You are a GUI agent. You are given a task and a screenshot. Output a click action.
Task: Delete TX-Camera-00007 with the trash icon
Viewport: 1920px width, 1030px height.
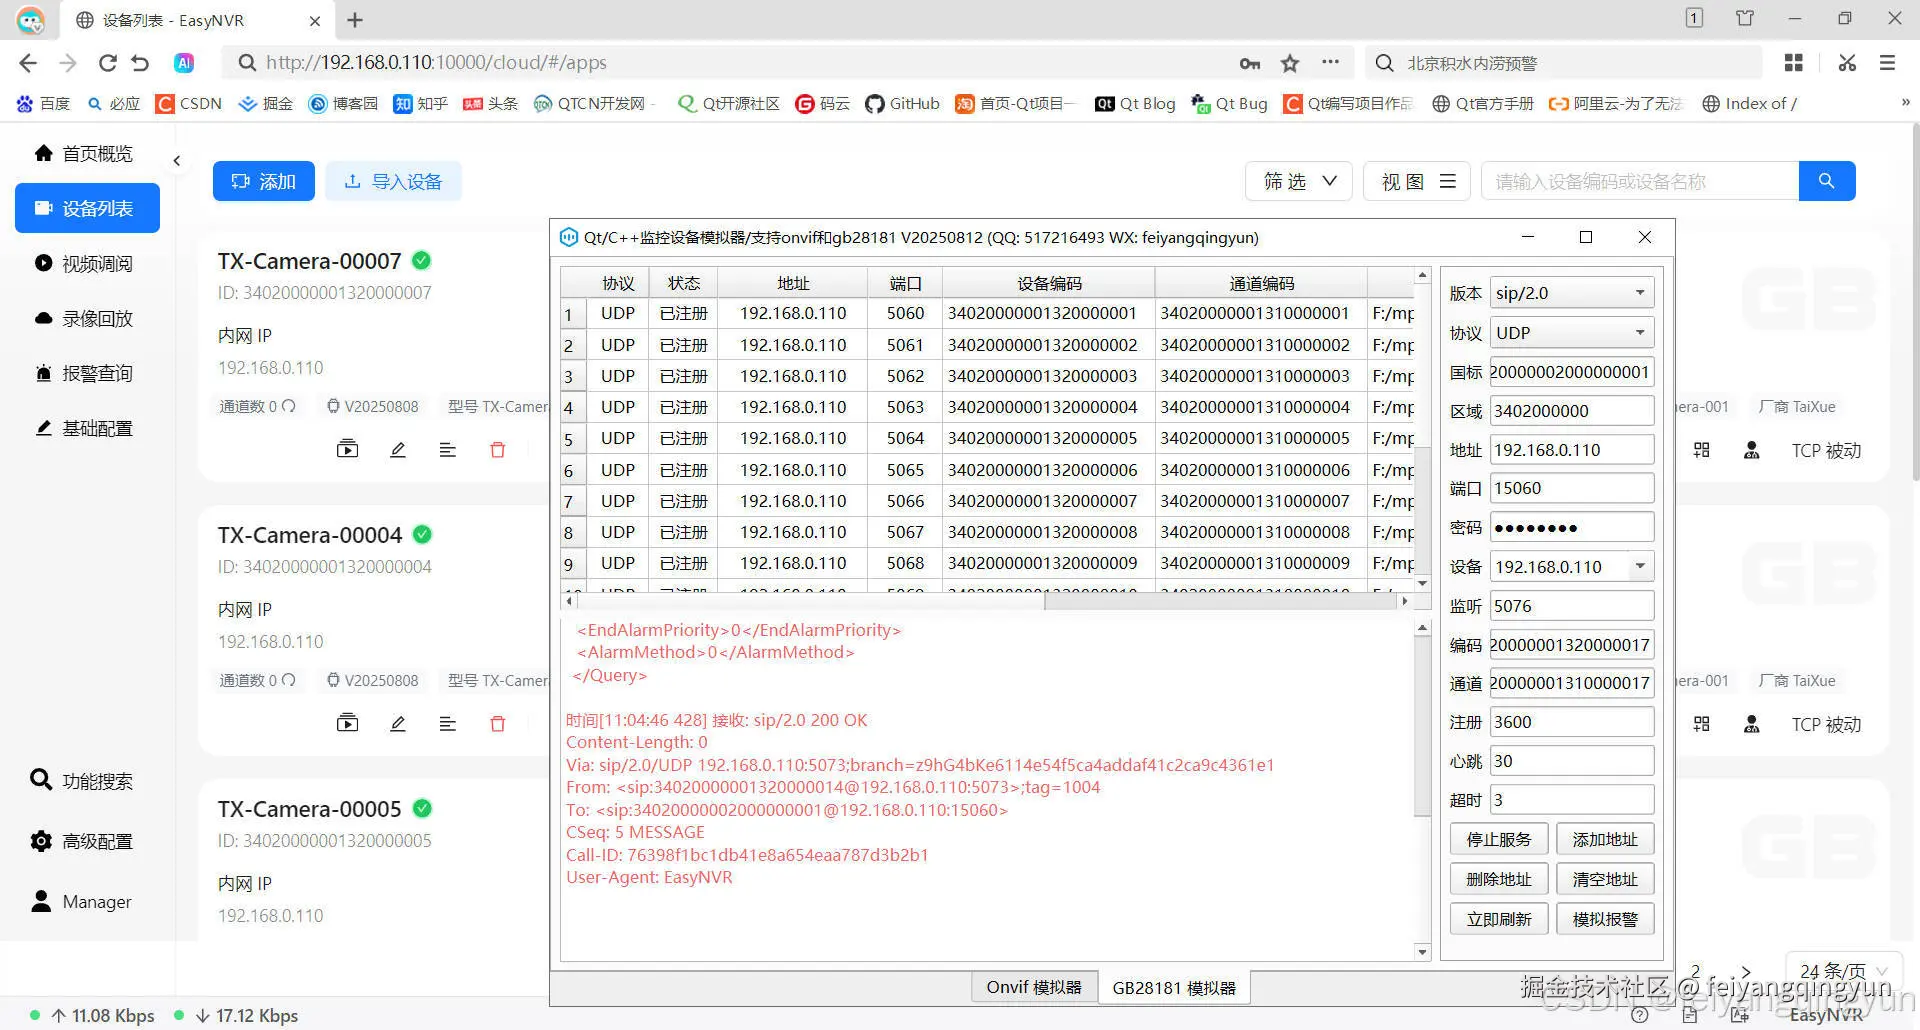pyautogui.click(x=497, y=449)
